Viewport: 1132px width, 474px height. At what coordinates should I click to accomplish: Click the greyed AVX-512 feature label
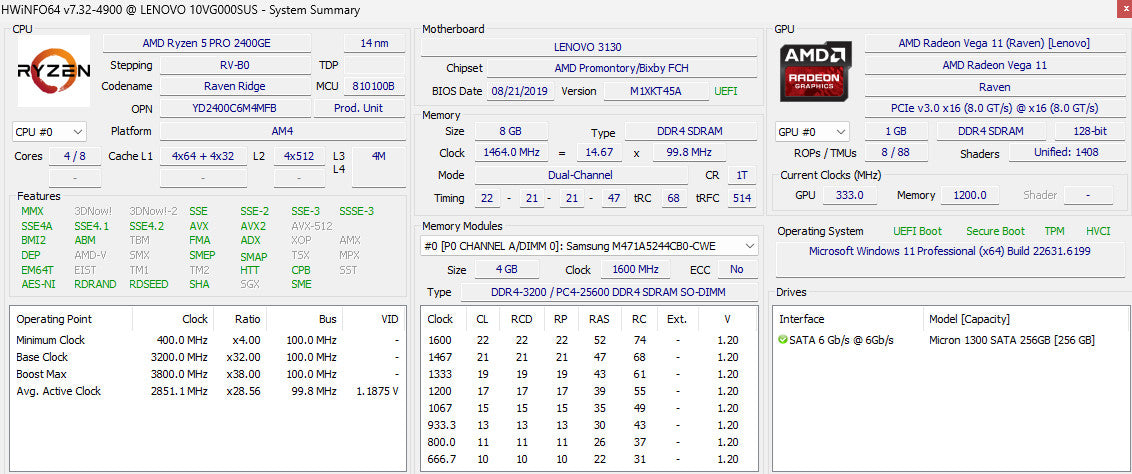[312, 226]
